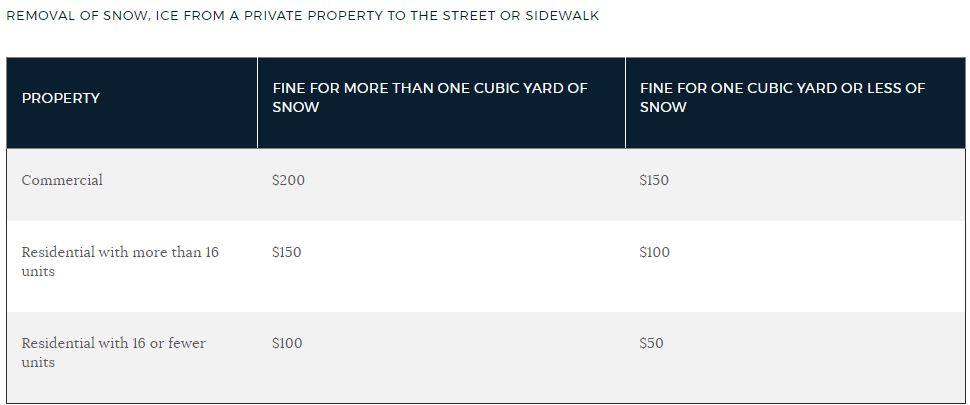Click 'Residential with 16 or fewer units'

click(x=114, y=352)
